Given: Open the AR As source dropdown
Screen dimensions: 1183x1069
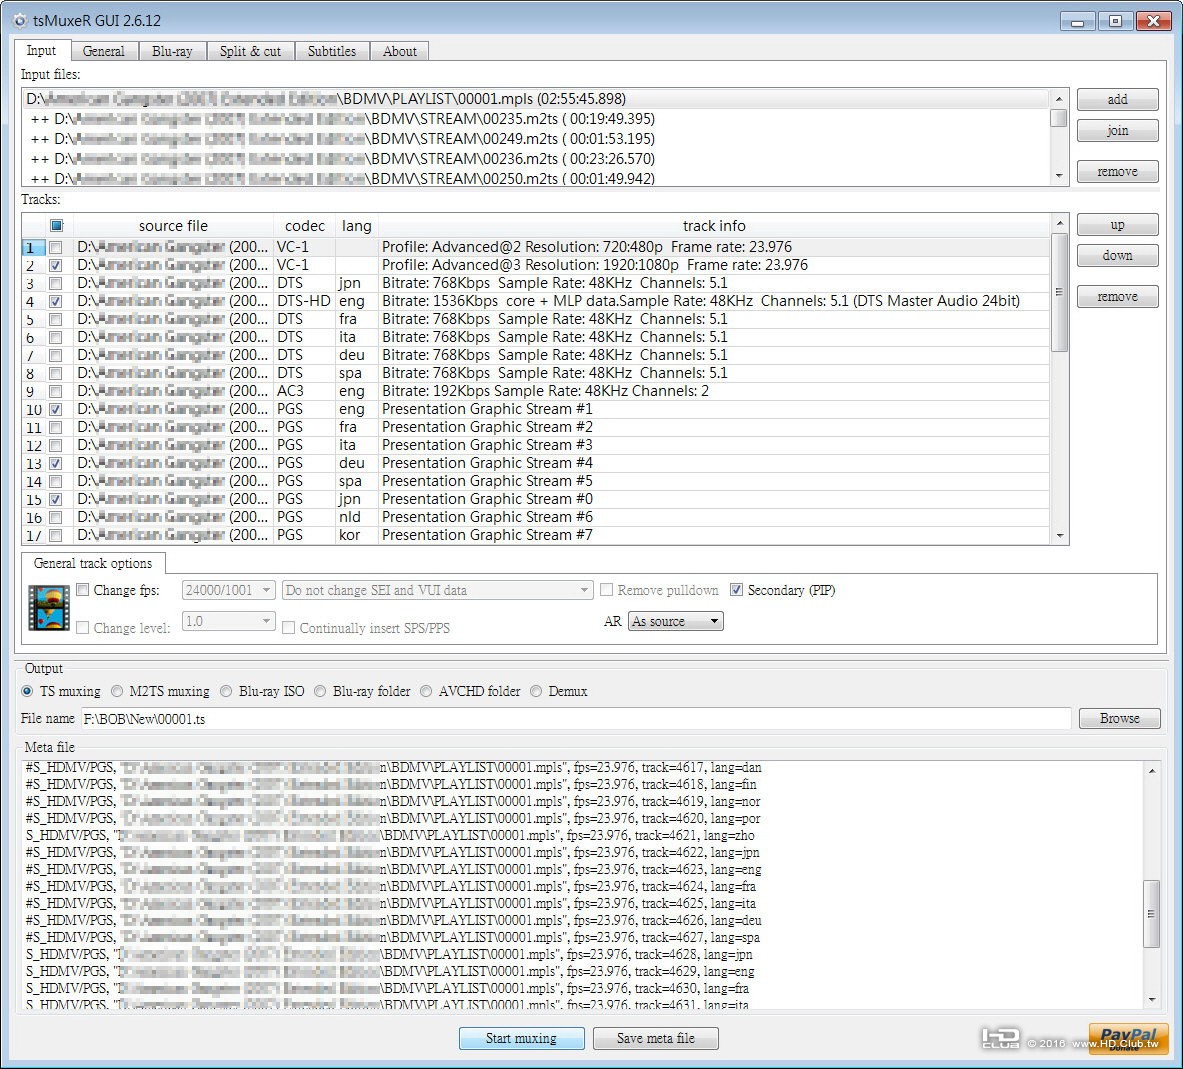Looking at the screenshot, I should tap(675, 622).
